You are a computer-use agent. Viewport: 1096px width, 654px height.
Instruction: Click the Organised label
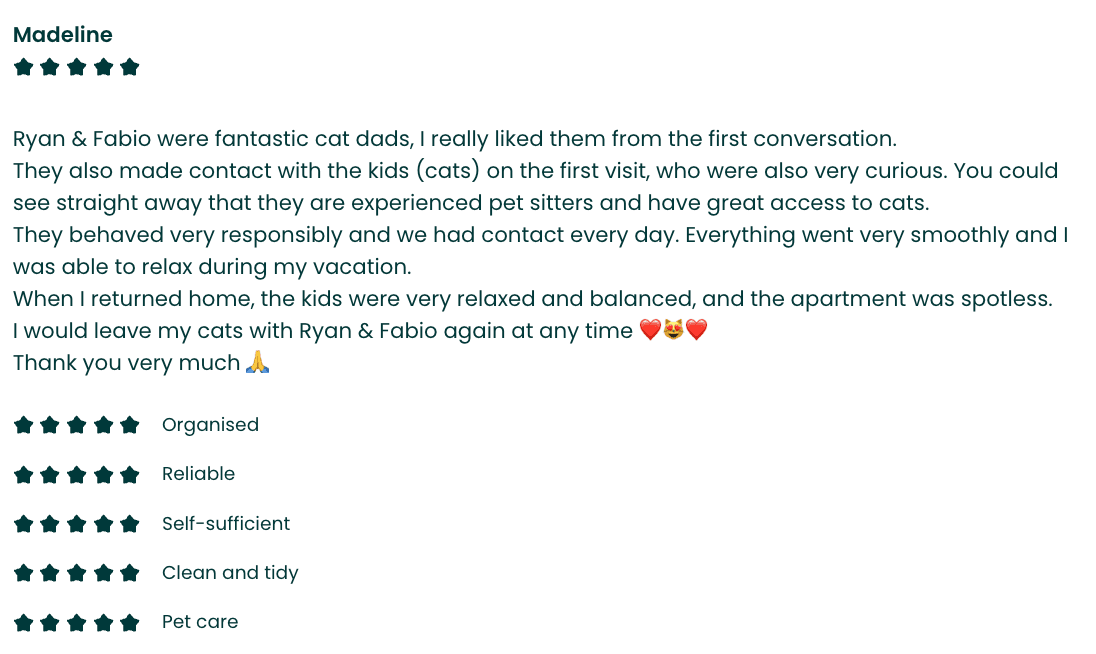(210, 425)
